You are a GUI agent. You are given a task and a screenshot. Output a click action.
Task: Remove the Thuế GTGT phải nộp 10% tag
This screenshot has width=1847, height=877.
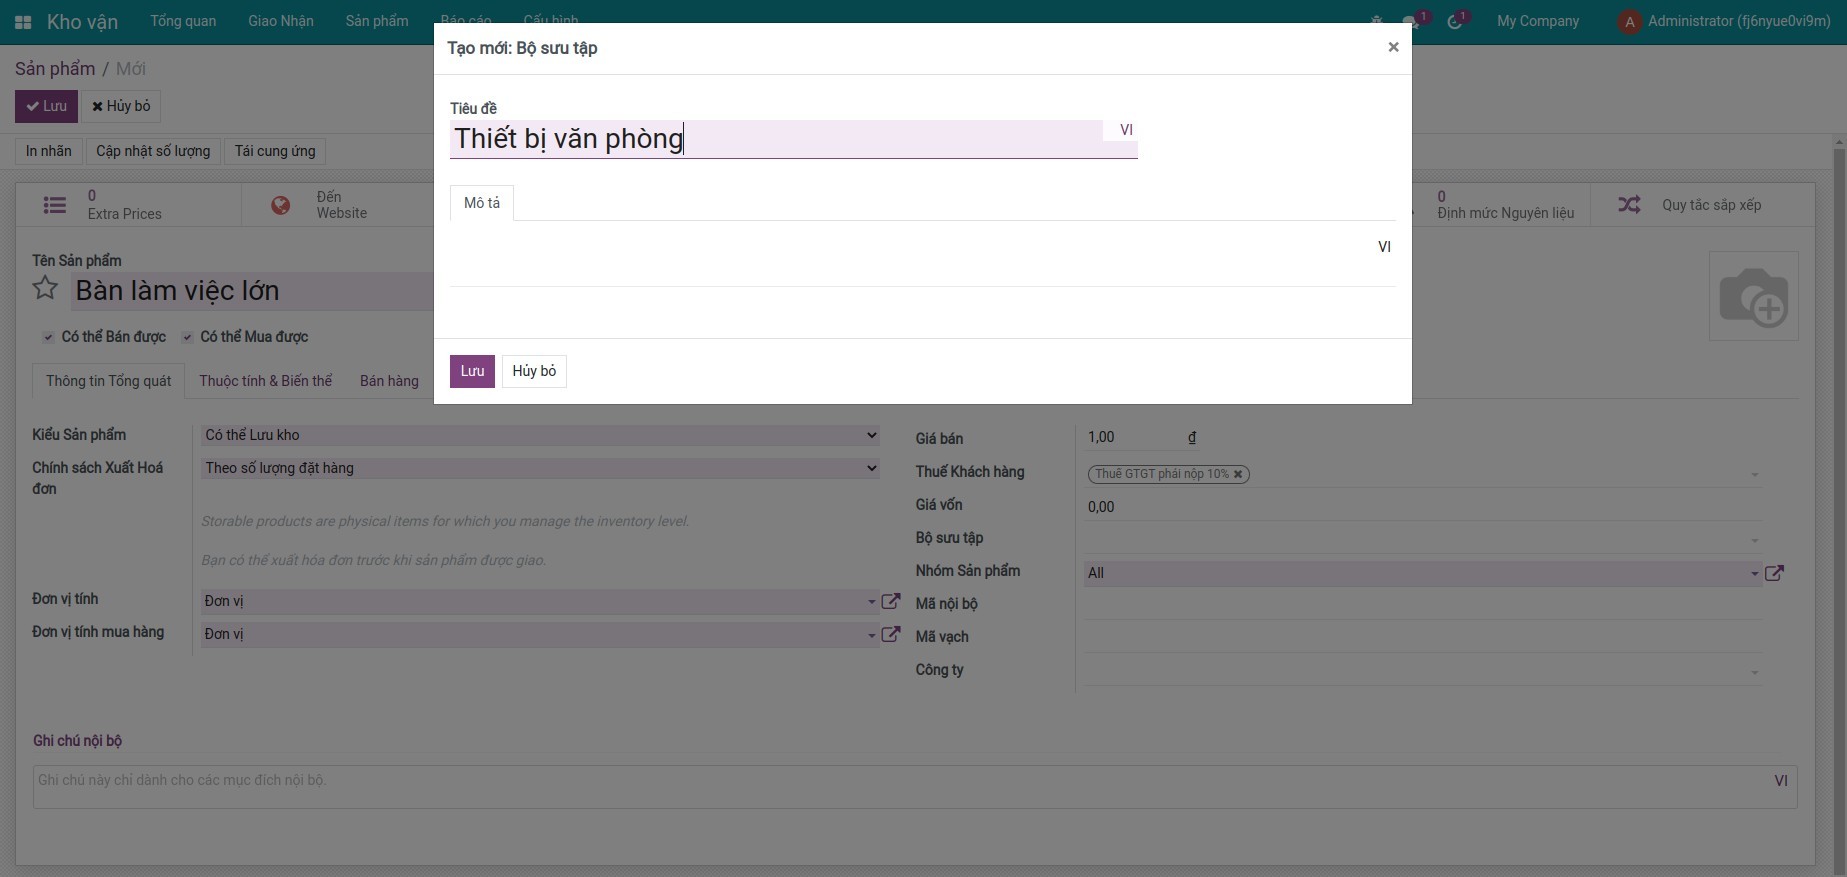[1238, 474]
